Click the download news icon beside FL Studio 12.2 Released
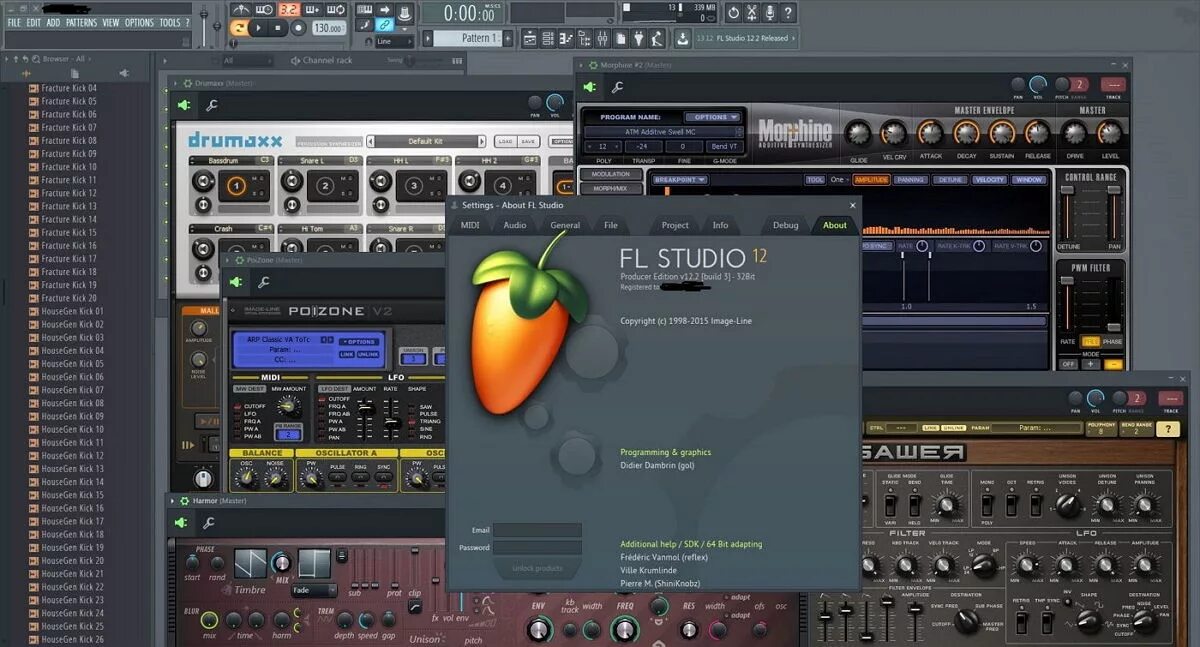The width and height of the screenshot is (1200, 647). (x=682, y=38)
